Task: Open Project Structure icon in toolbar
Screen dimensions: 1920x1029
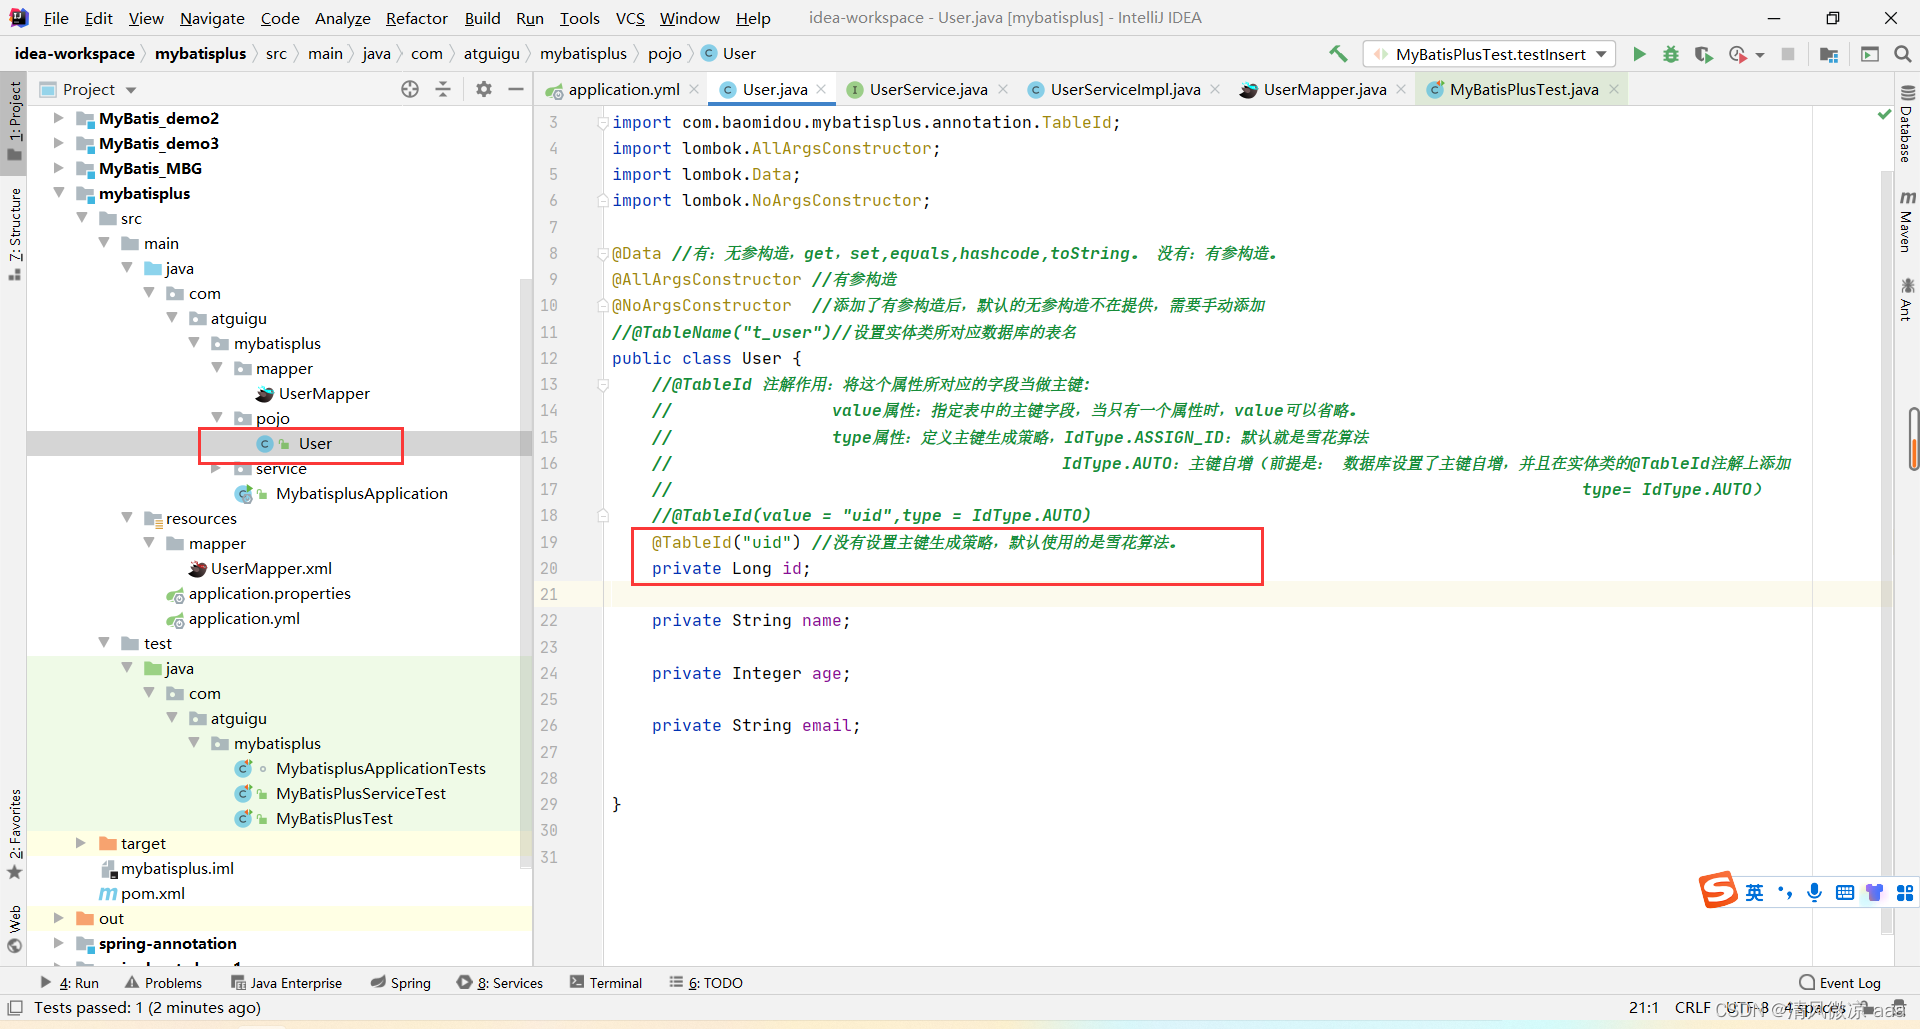Action: [x=1829, y=54]
